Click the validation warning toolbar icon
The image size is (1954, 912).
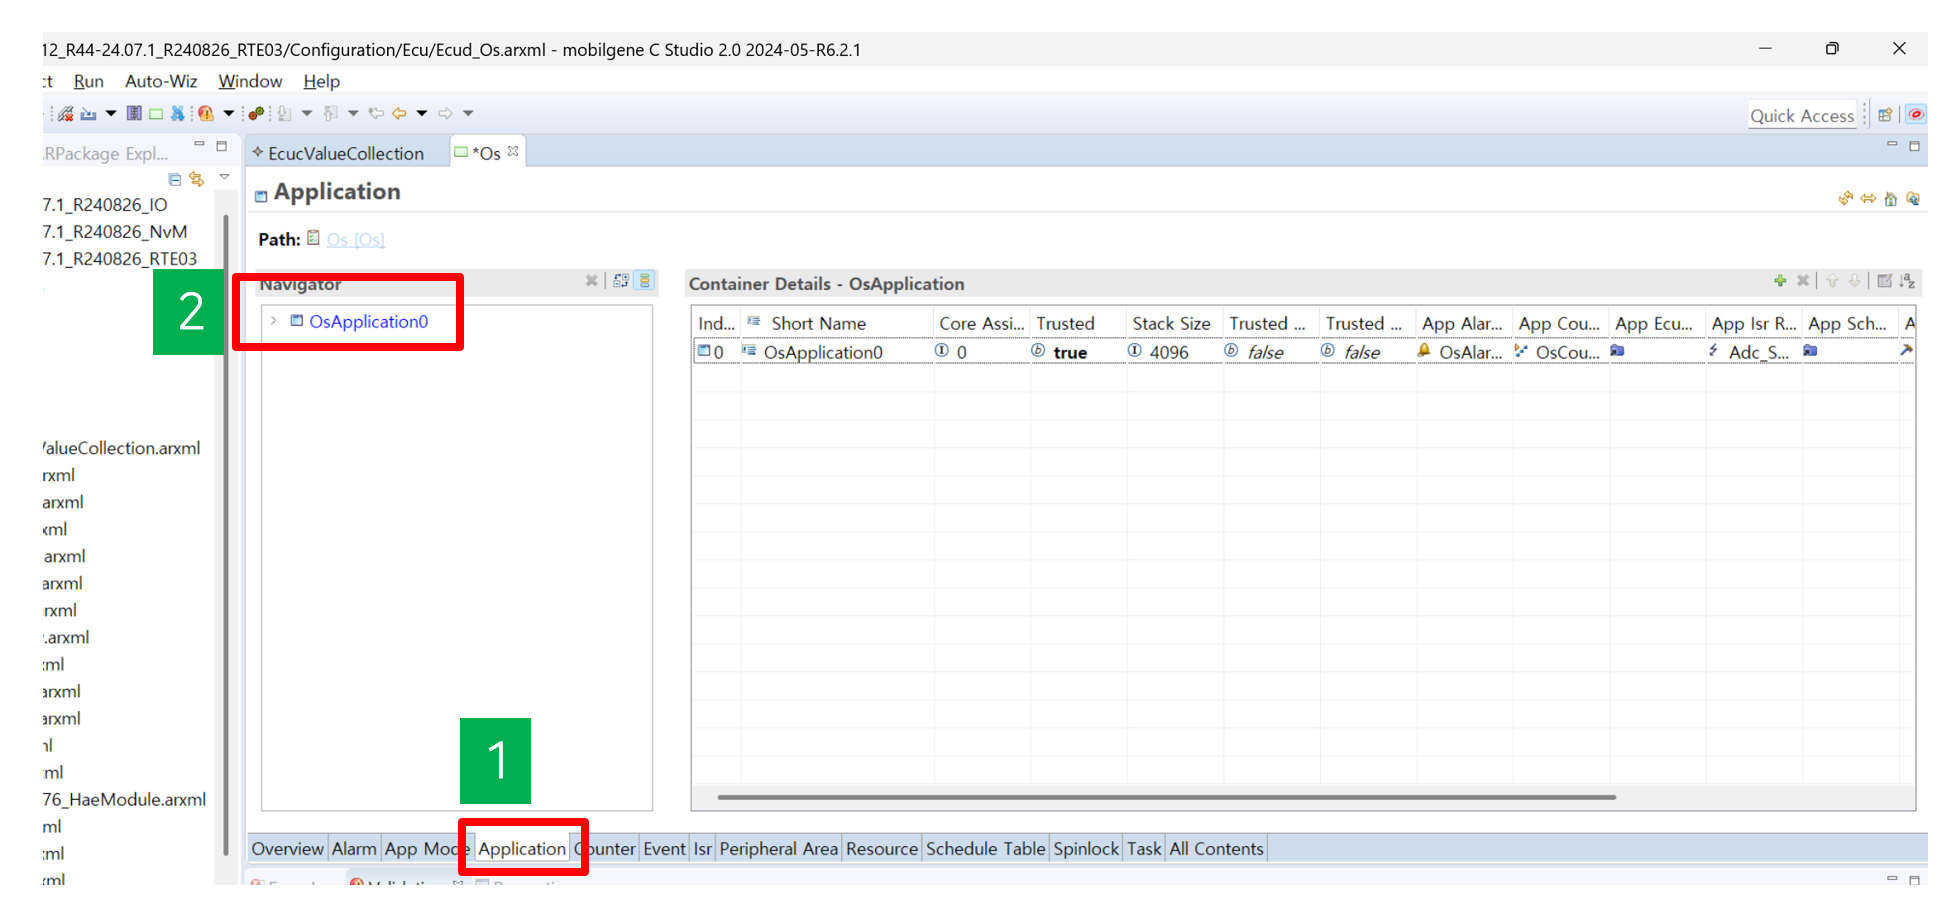[206, 113]
